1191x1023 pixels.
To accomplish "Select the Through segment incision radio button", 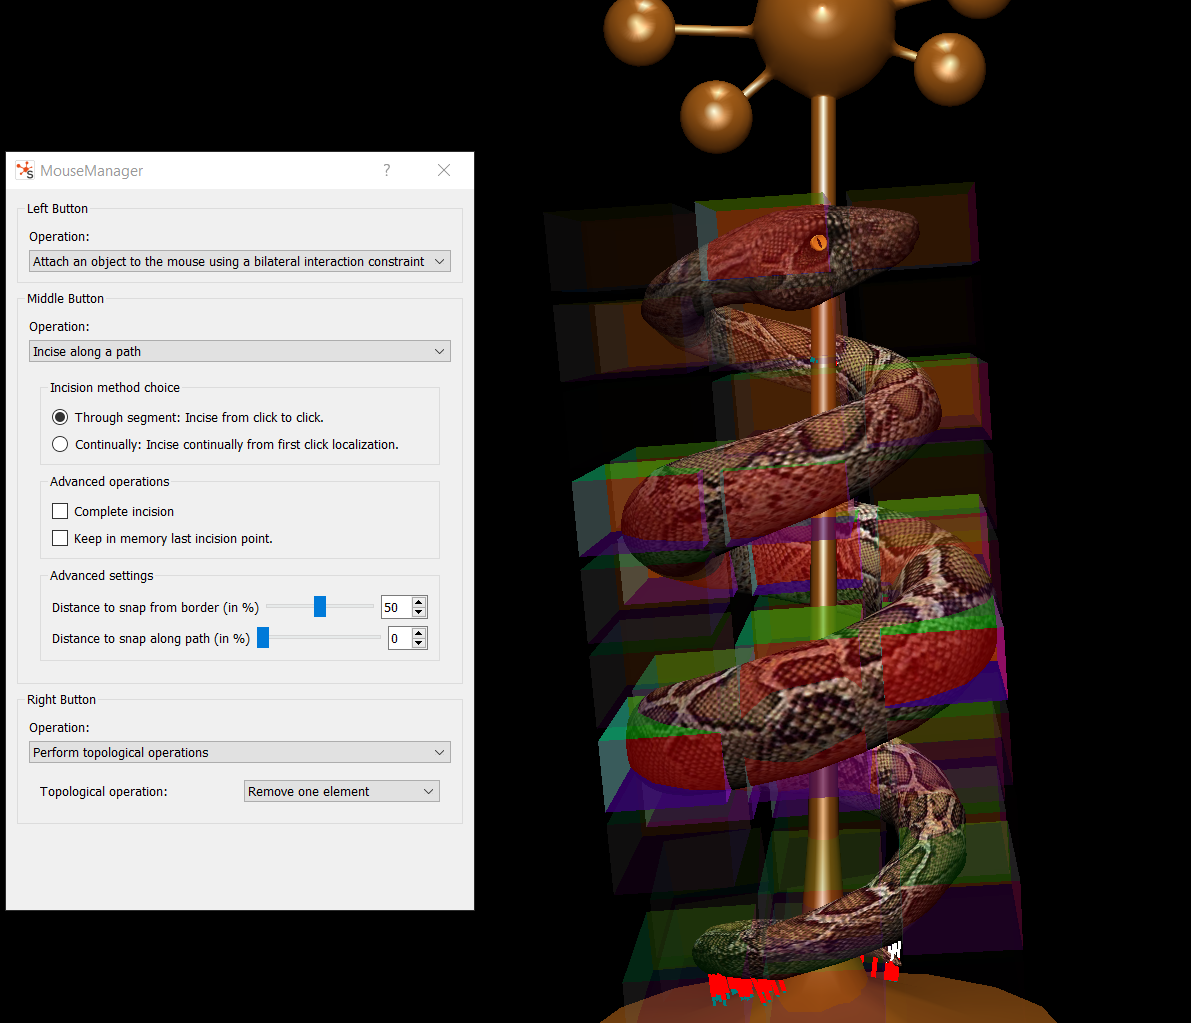I will coord(60,418).
